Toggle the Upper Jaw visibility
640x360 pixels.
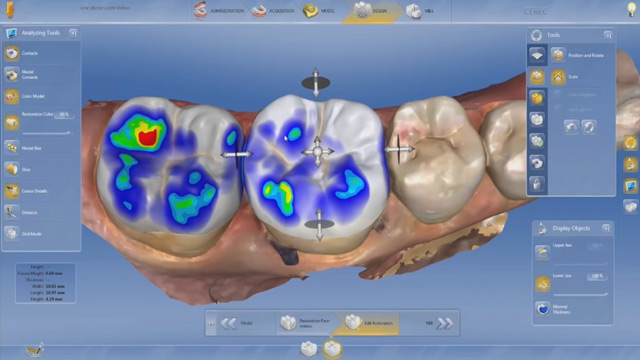pos(542,253)
